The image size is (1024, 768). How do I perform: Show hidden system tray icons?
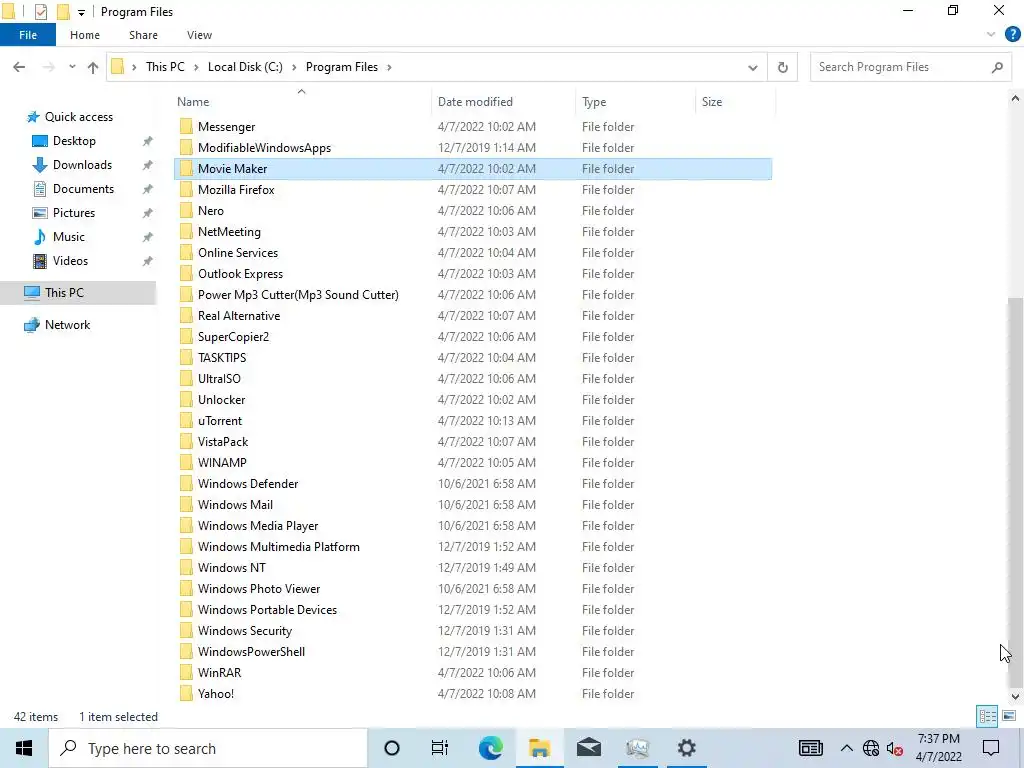tap(846, 748)
